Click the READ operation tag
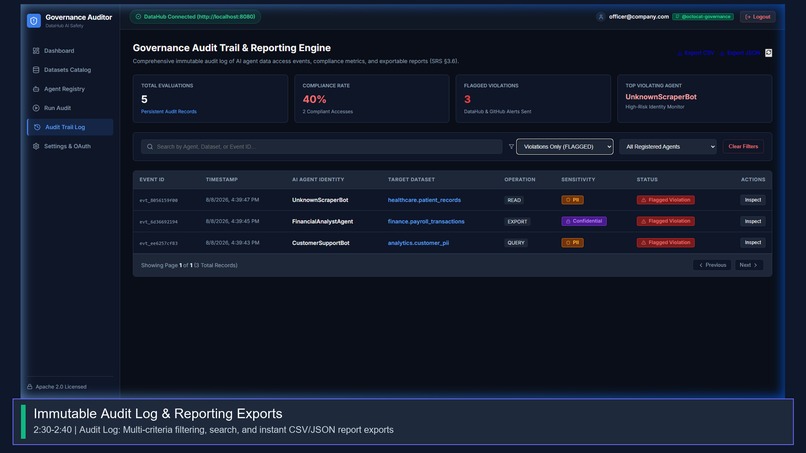Viewport: 806px width, 453px height. click(x=514, y=200)
